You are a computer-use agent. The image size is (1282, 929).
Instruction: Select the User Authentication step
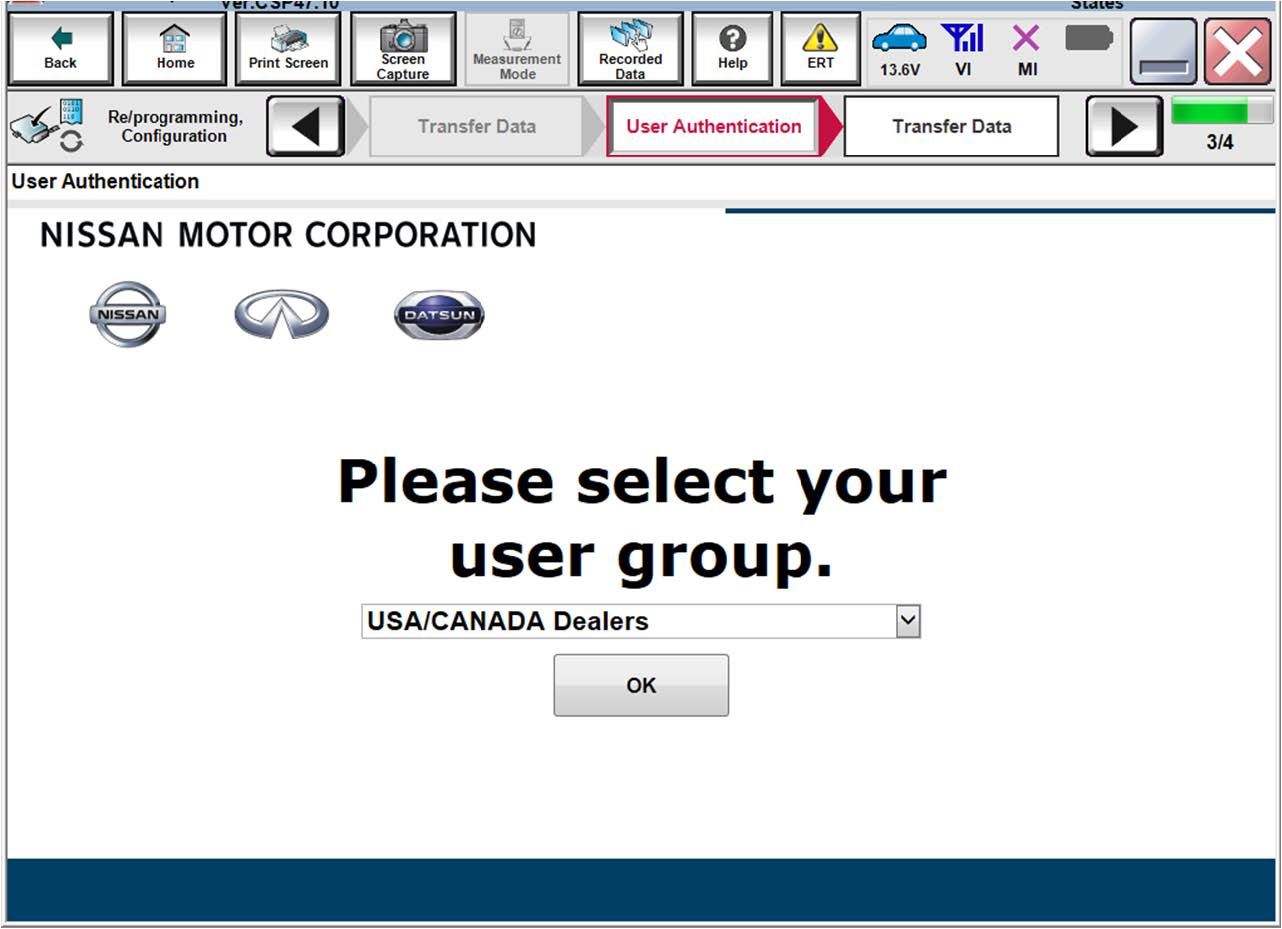coord(713,127)
